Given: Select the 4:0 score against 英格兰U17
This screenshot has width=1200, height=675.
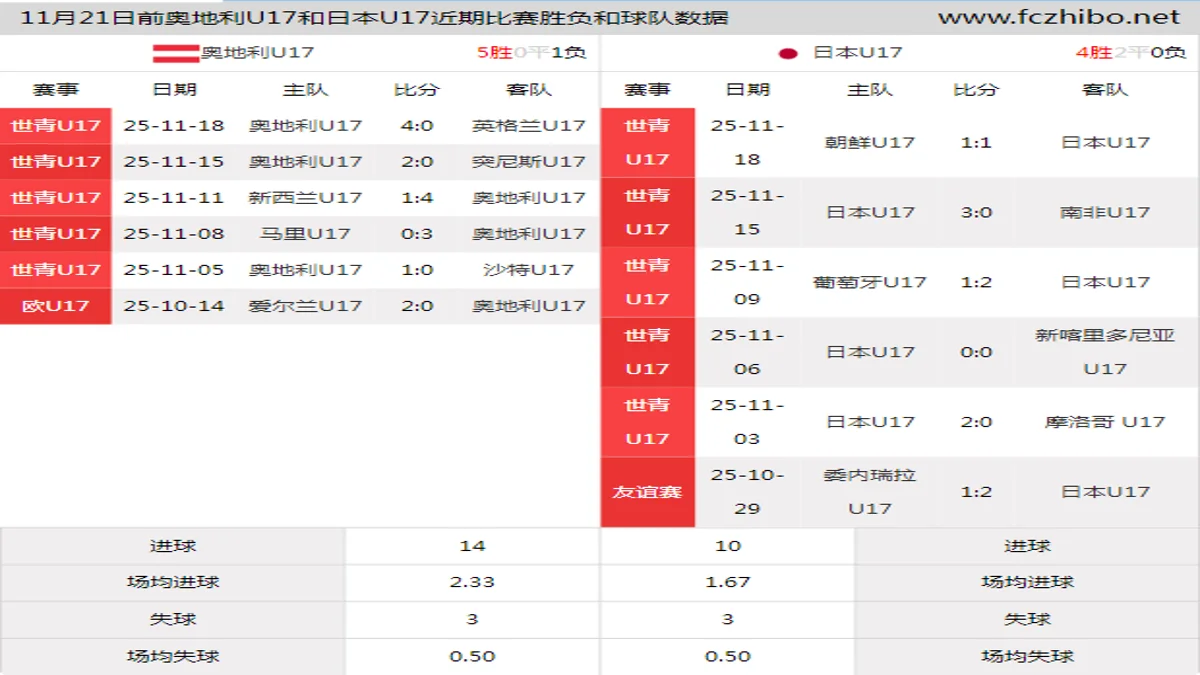Looking at the screenshot, I should pos(417,126).
